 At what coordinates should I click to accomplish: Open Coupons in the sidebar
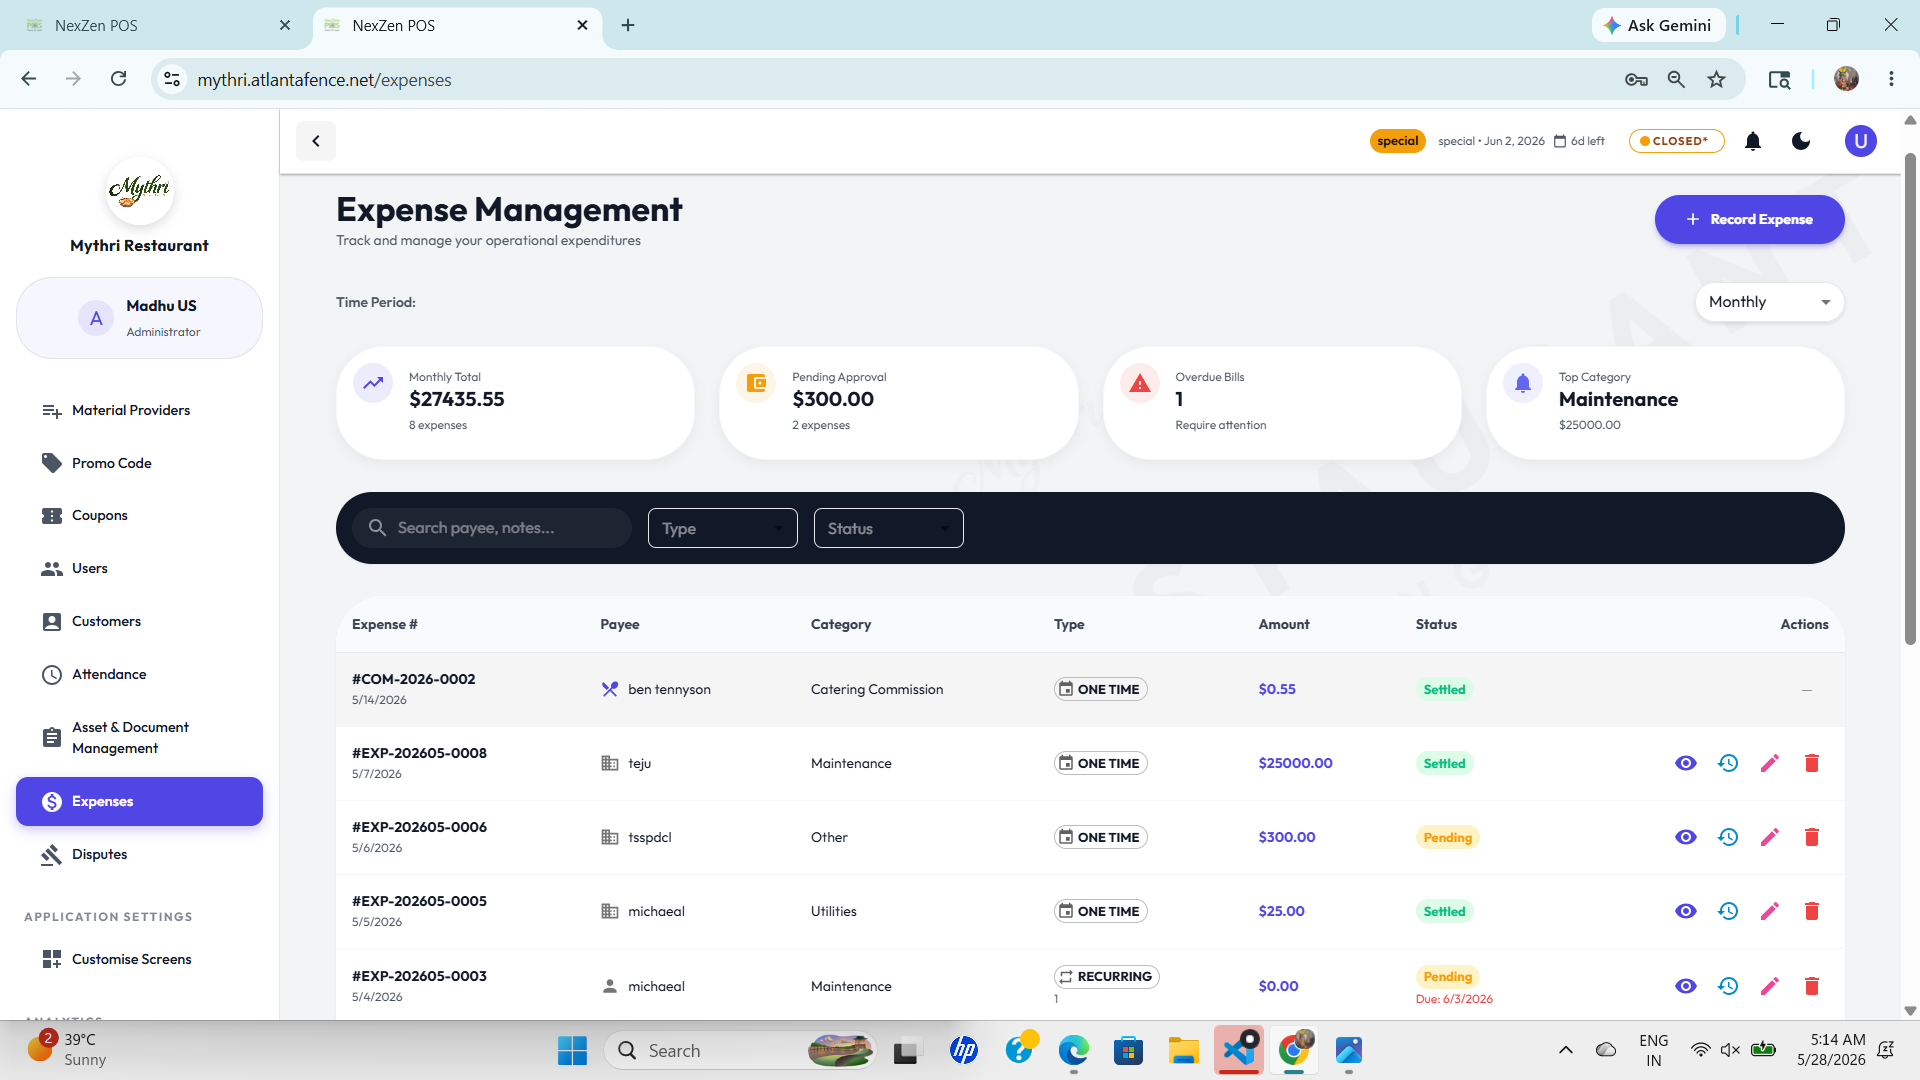[139, 516]
